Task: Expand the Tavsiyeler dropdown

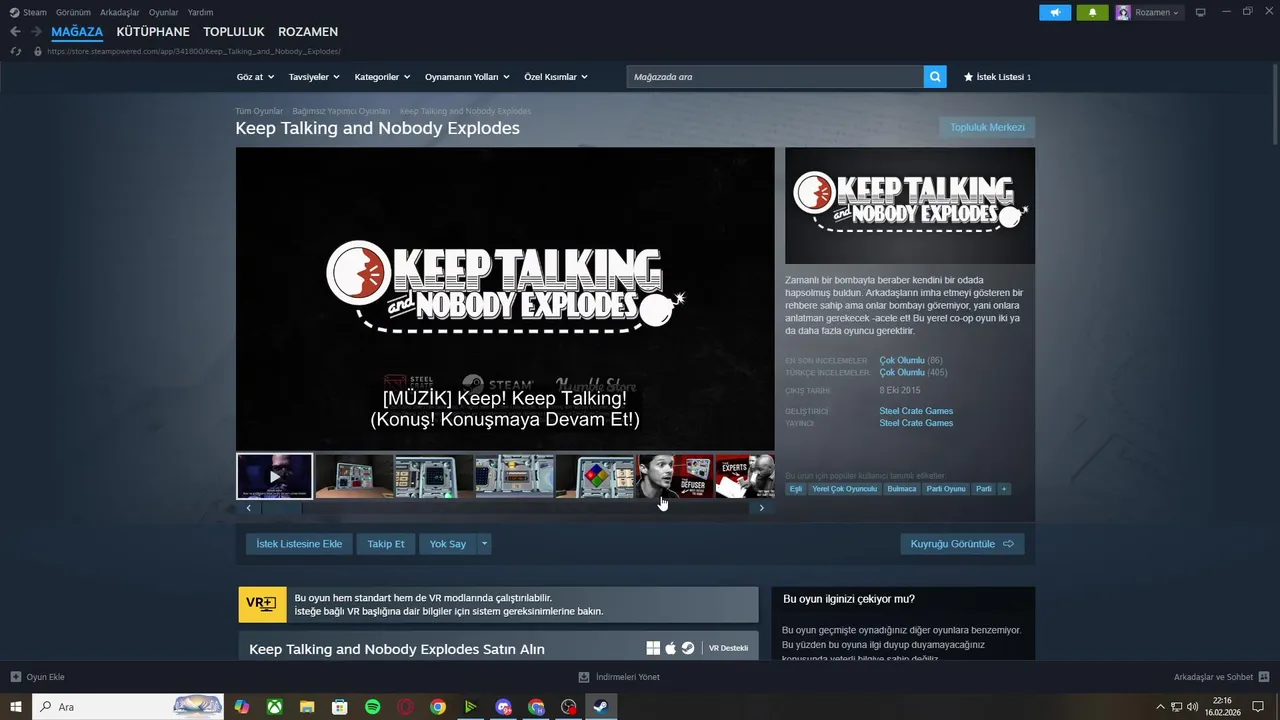Action: coord(314,77)
